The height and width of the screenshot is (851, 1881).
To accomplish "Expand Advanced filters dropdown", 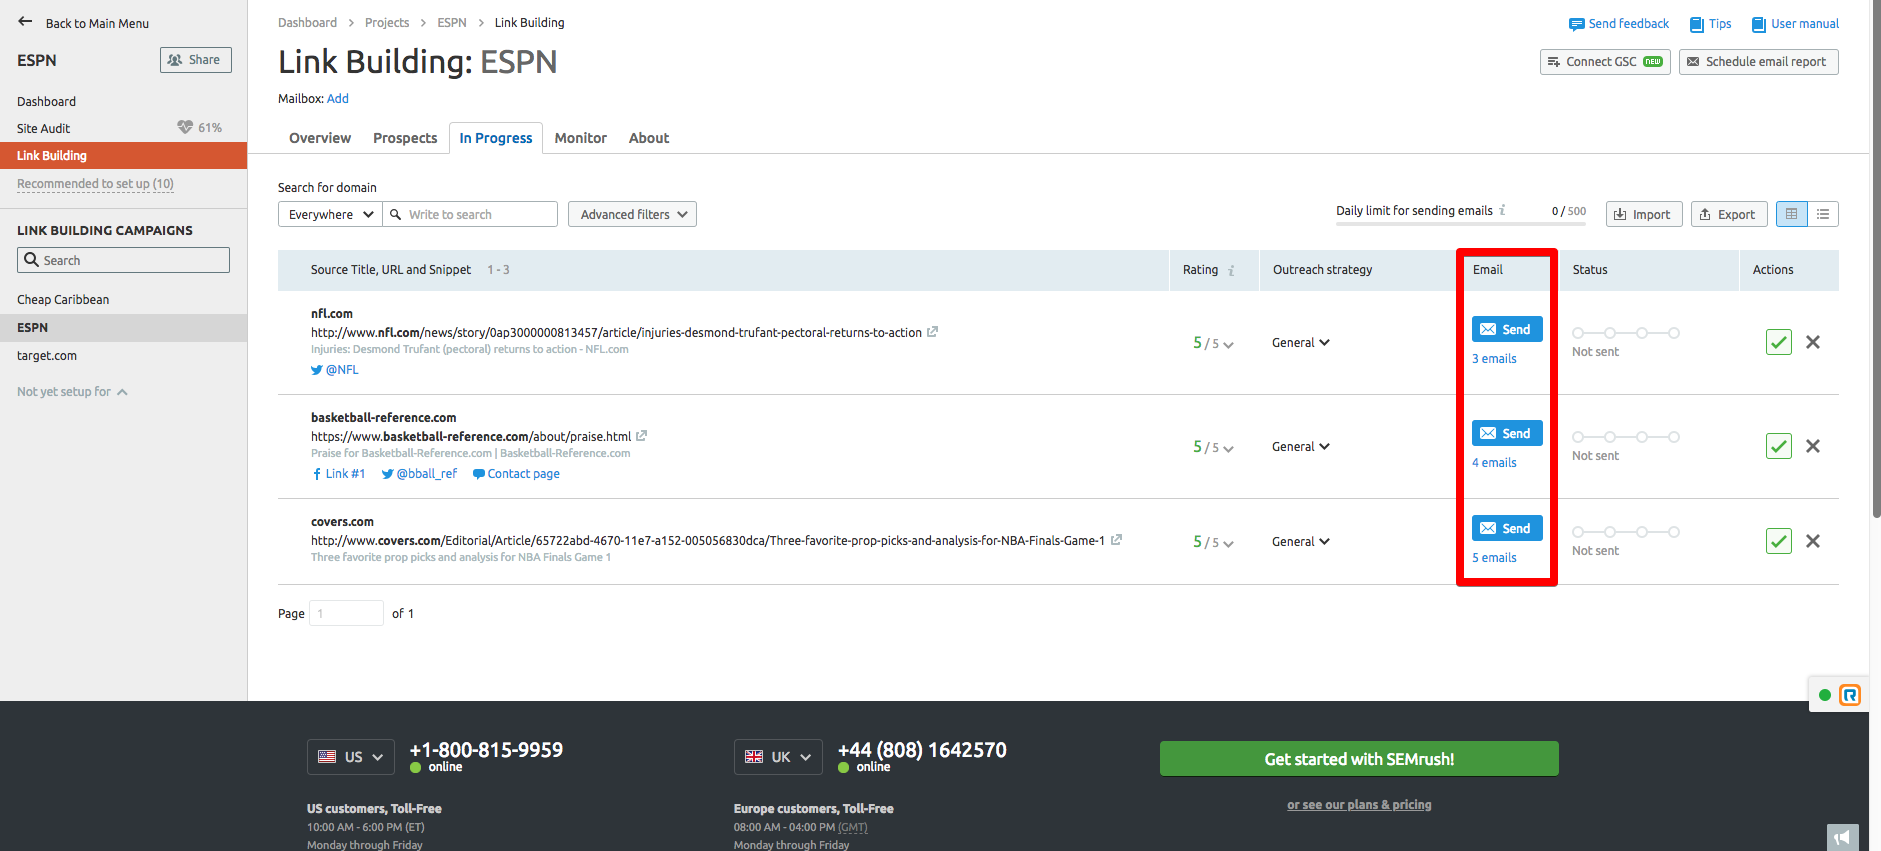I will tap(632, 214).
